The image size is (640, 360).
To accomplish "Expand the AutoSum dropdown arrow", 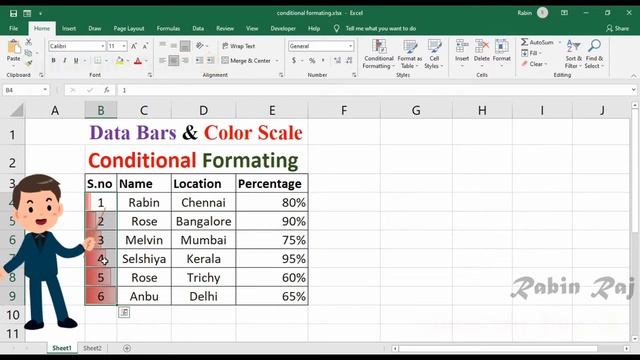I will tap(560, 42).
